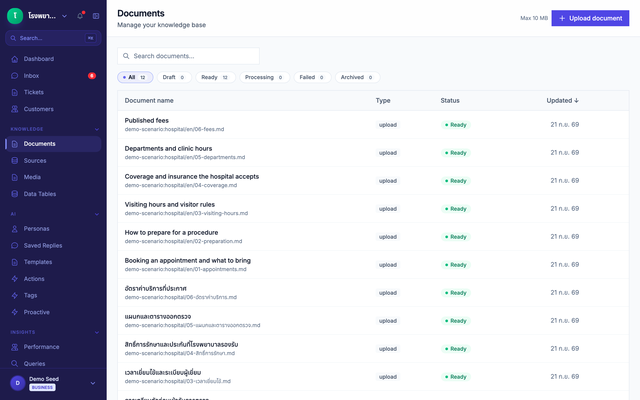Image resolution: width=640 pixels, height=400 pixels.
Task: Select the Draft filter tab
Action: pyautogui.click(x=174, y=77)
